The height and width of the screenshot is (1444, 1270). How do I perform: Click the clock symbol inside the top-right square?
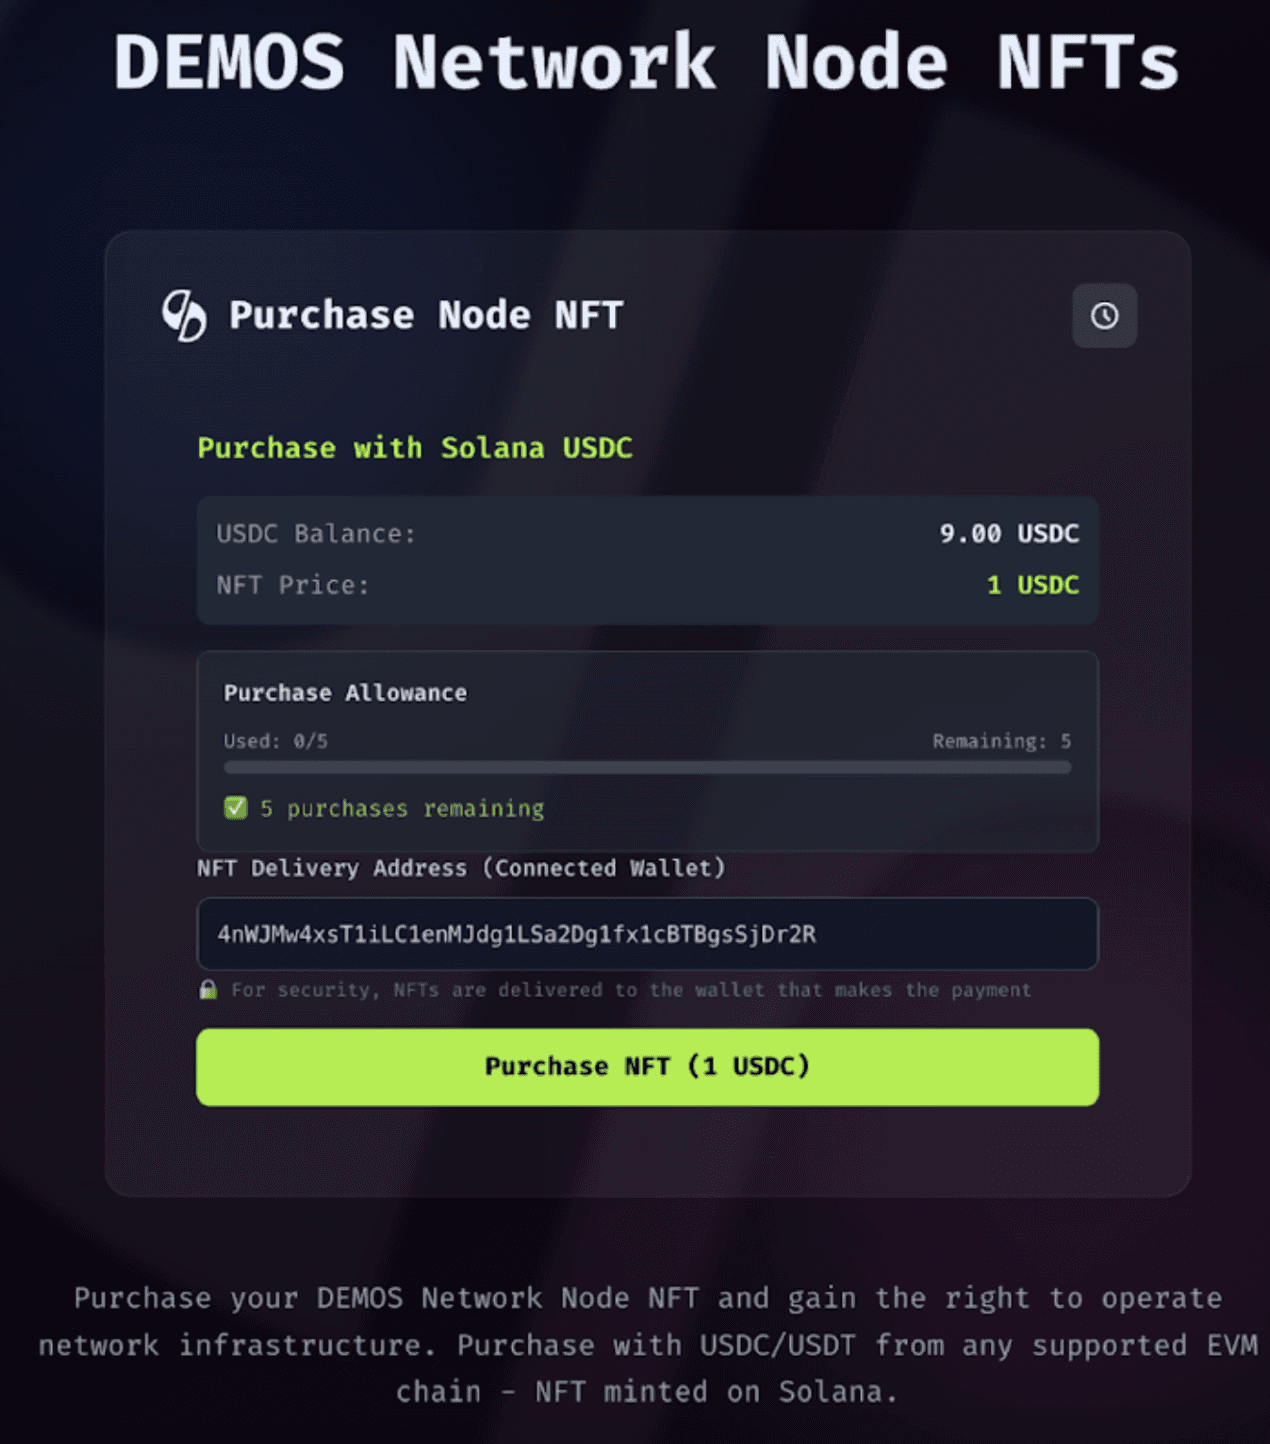click(1104, 316)
